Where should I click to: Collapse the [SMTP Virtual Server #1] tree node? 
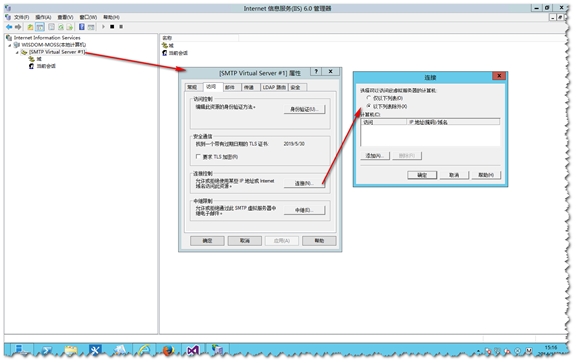(x=17, y=53)
